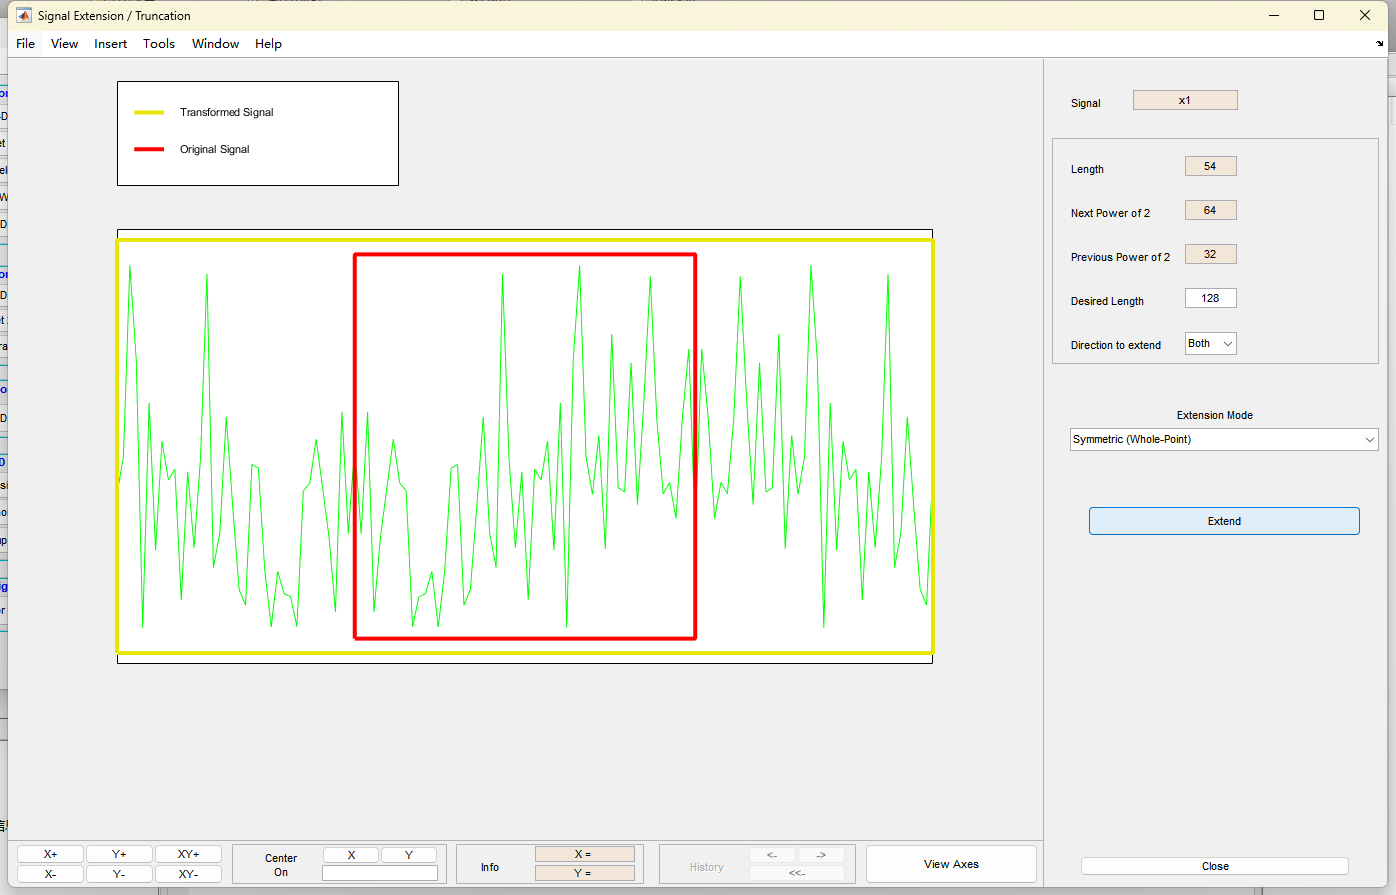Open the Direction to extend dropdown
Viewport: 1396px width, 895px height.
(1210, 343)
